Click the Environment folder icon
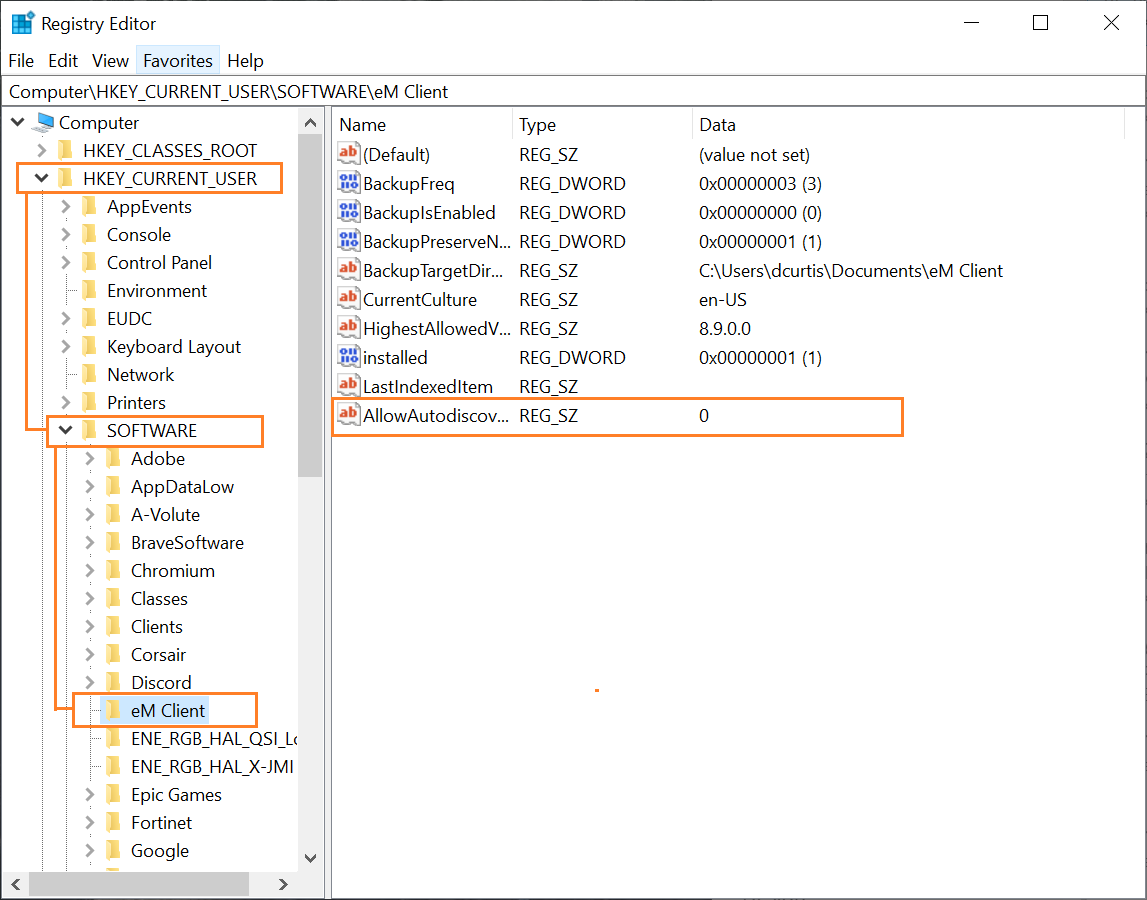Image resolution: width=1147 pixels, height=900 pixels. (x=89, y=290)
